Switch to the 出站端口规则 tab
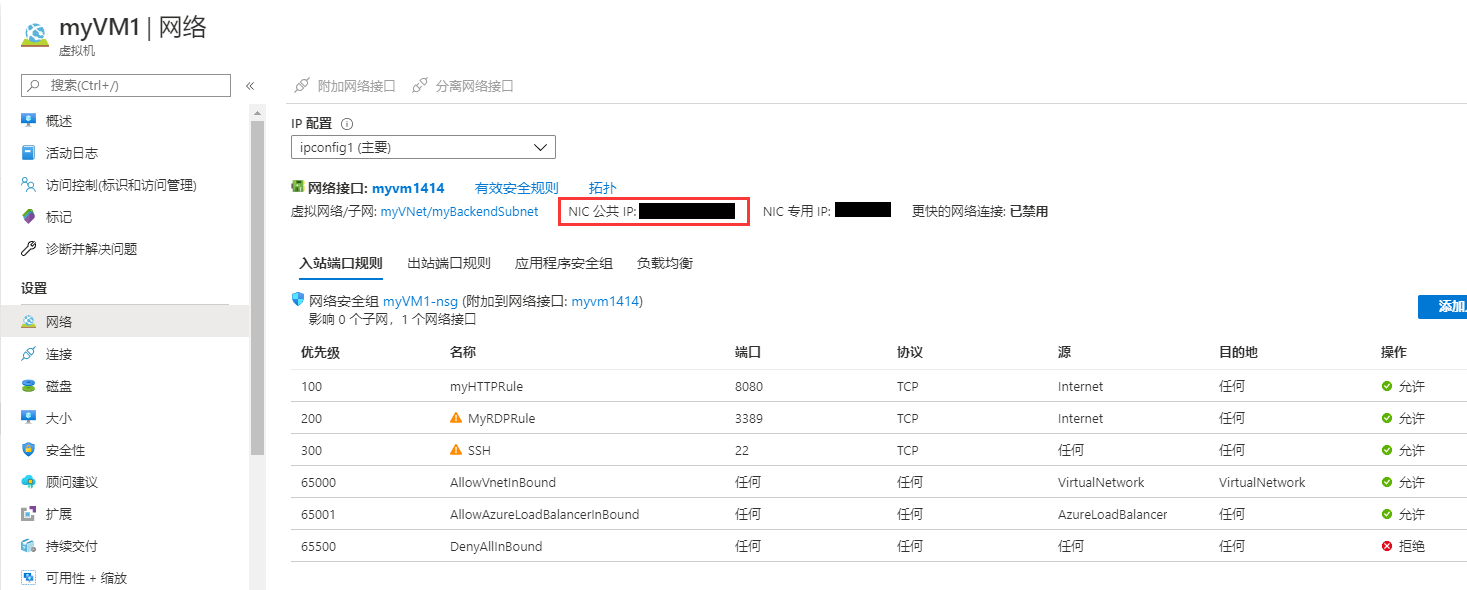This screenshot has height=590, width=1467. coord(449,263)
